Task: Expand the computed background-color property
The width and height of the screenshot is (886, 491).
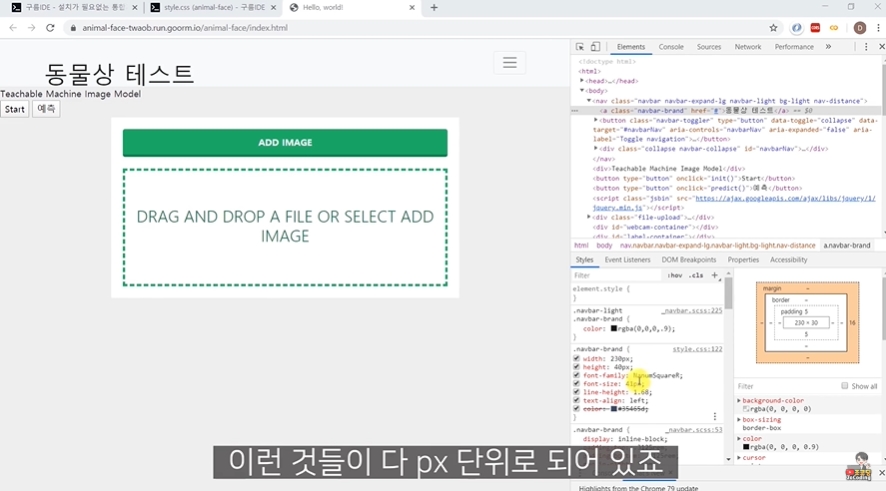Action: pyautogui.click(x=739, y=400)
